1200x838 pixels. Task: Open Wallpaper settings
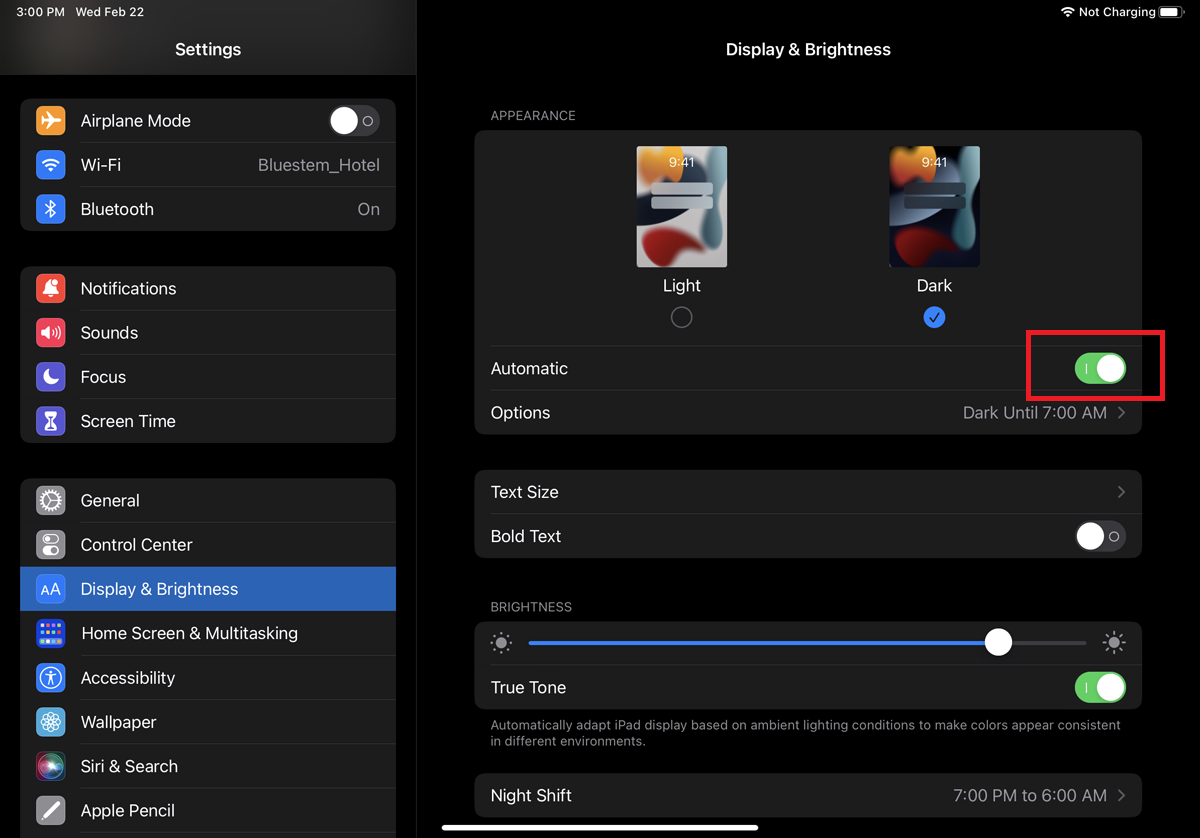(x=207, y=722)
